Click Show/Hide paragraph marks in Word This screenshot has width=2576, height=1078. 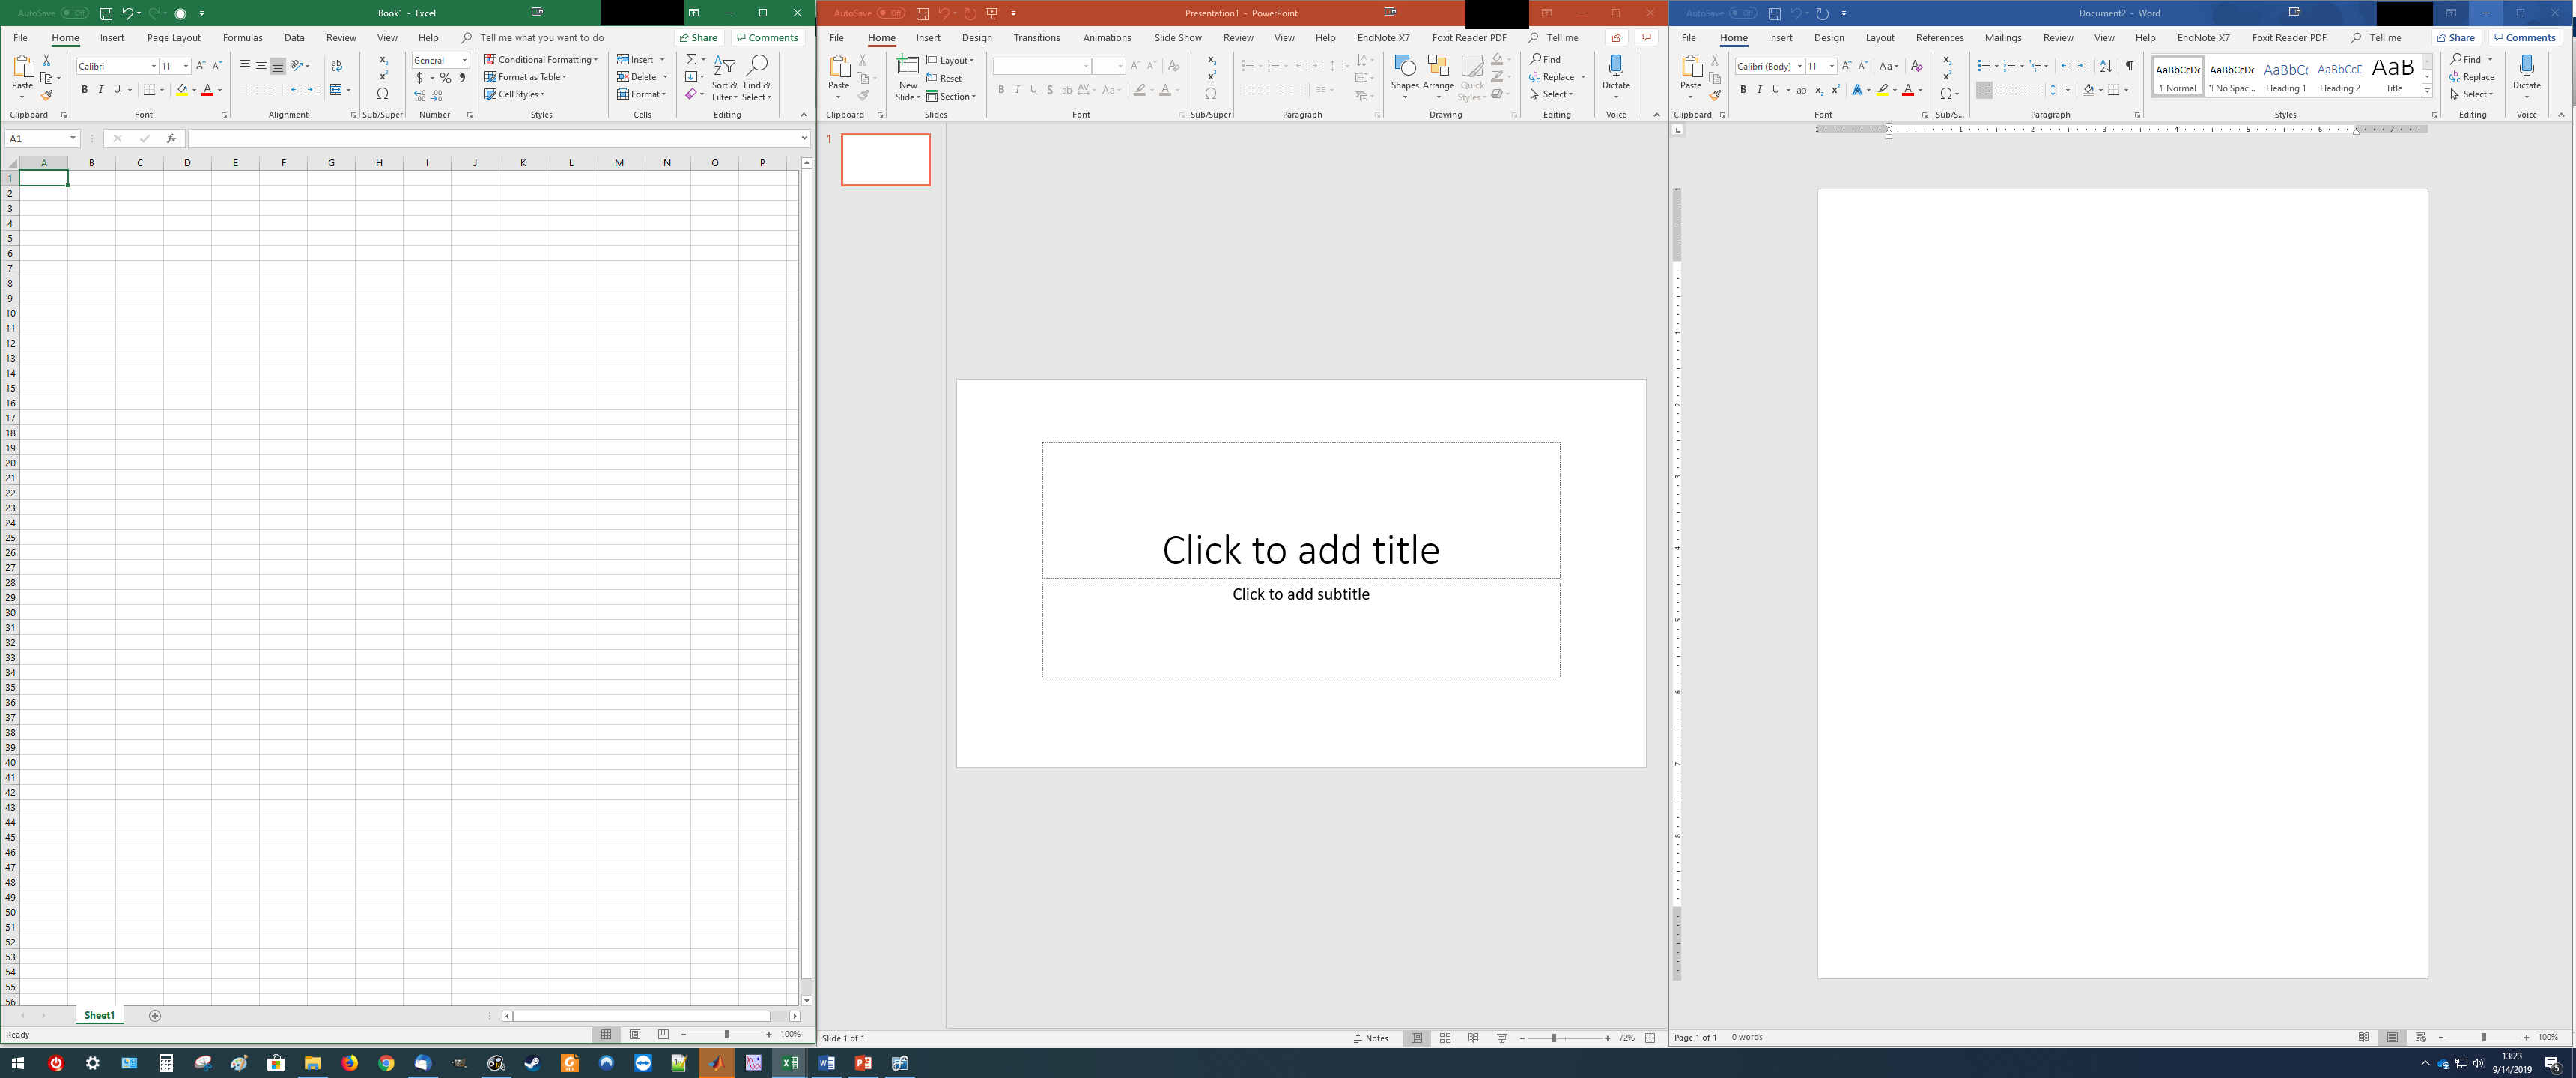[x=2129, y=66]
